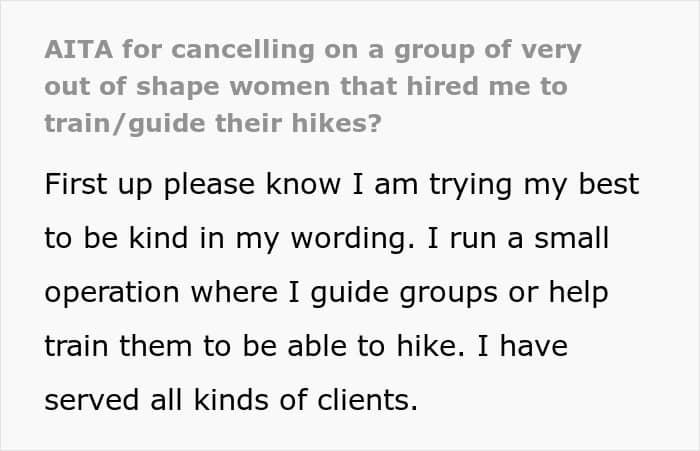Viewport: 700px width, 451px height.
Task: Click the phrase 'I run a small'
Action: (x=518, y=238)
